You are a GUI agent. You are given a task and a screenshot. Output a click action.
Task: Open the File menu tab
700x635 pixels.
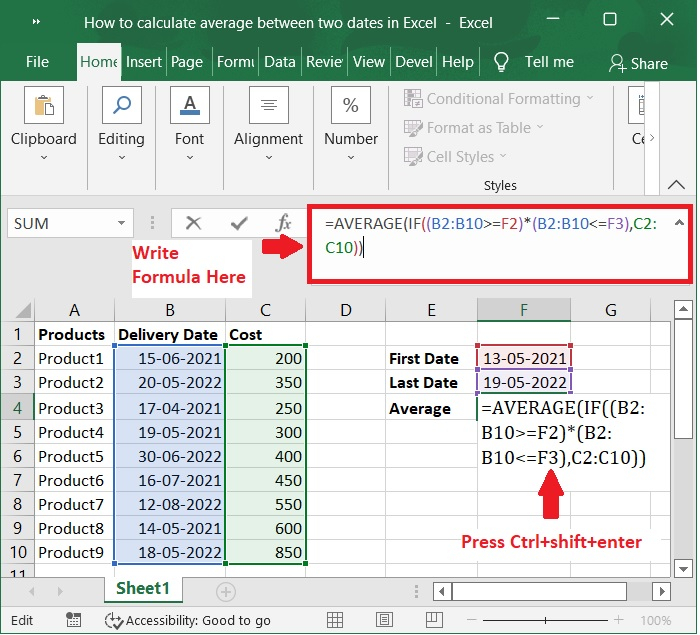37,62
